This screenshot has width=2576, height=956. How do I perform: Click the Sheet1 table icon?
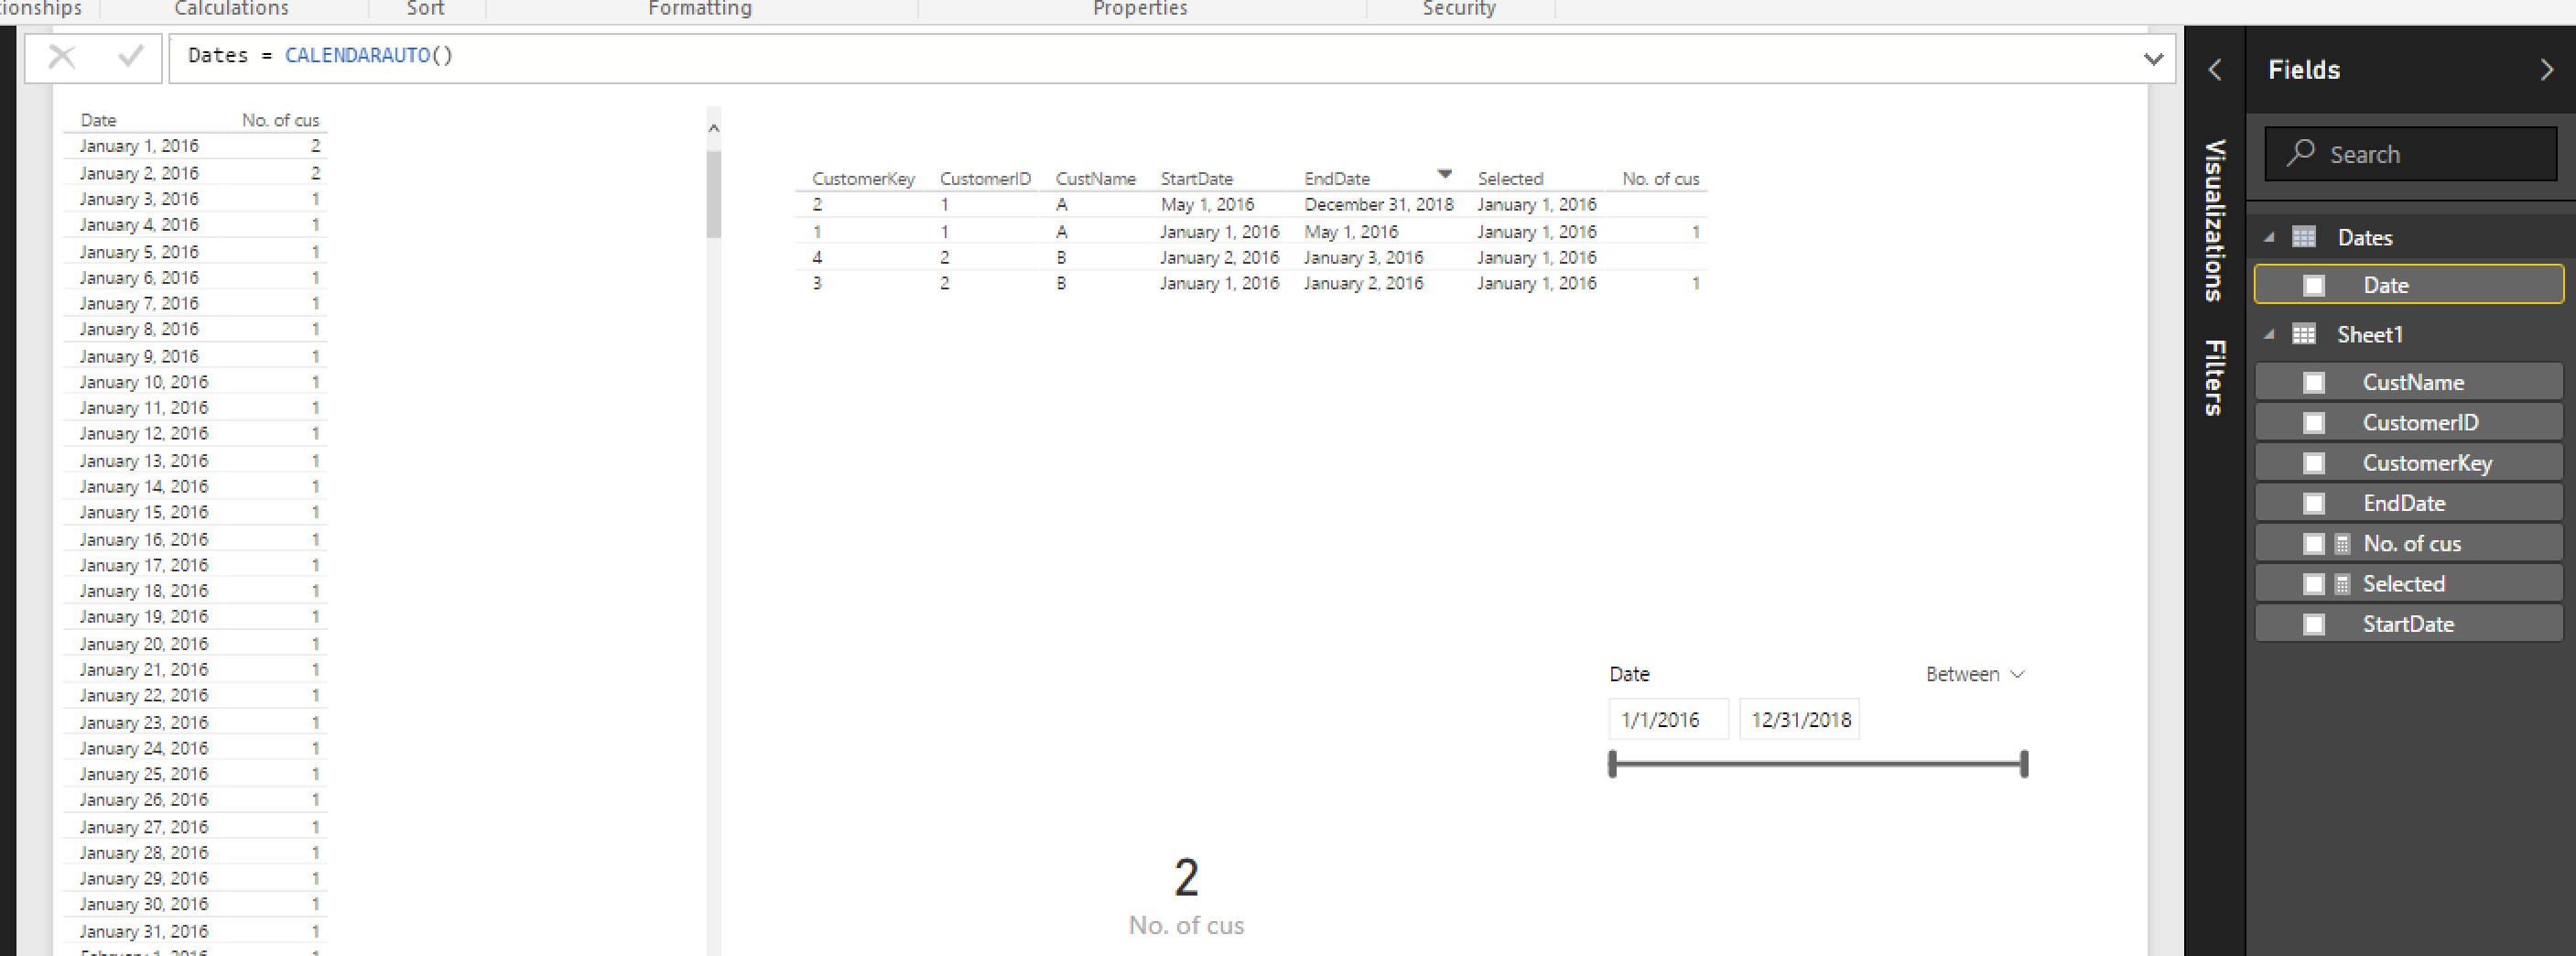2303,334
